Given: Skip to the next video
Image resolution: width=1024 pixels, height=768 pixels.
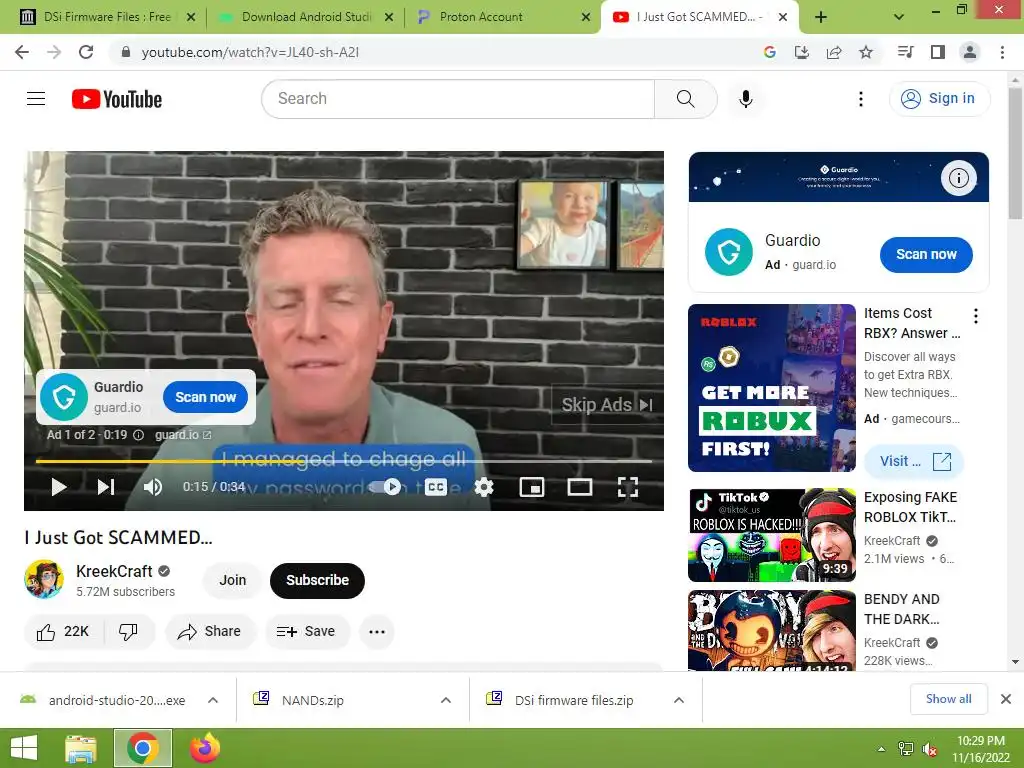Looking at the screenshot, I should click(x=106, y=487).
